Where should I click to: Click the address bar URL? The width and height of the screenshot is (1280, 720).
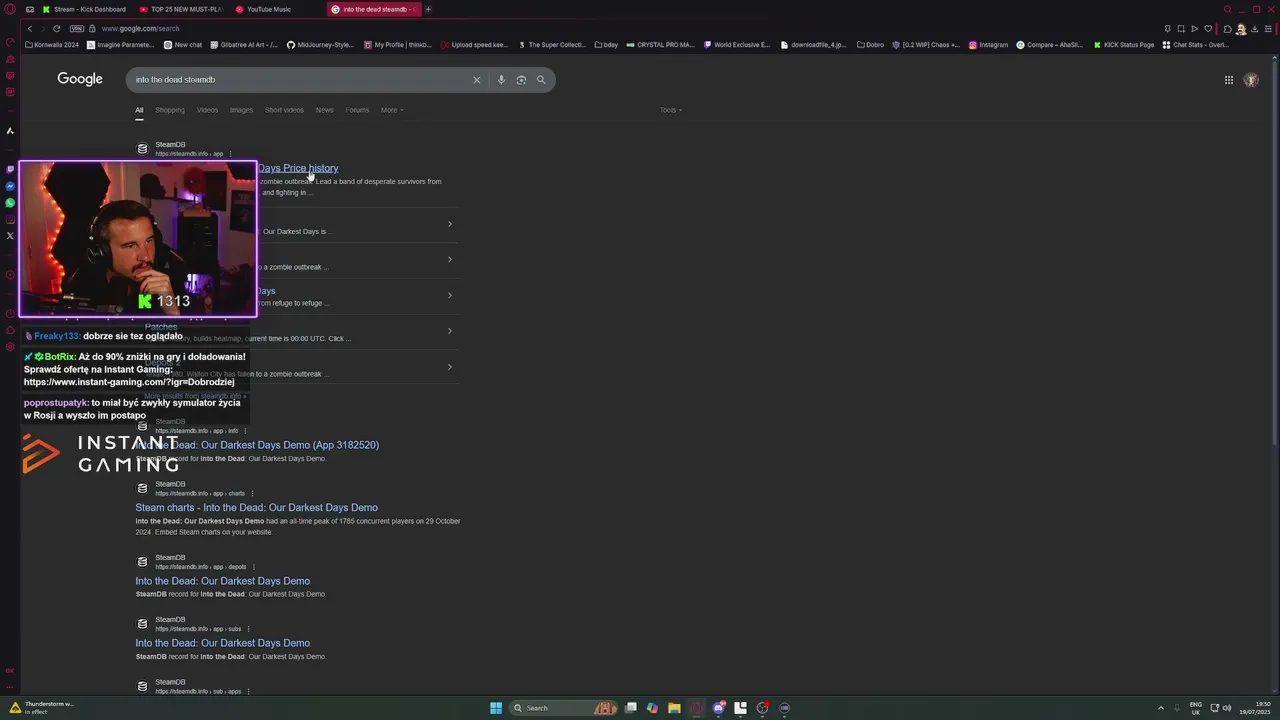pos(140,29)
